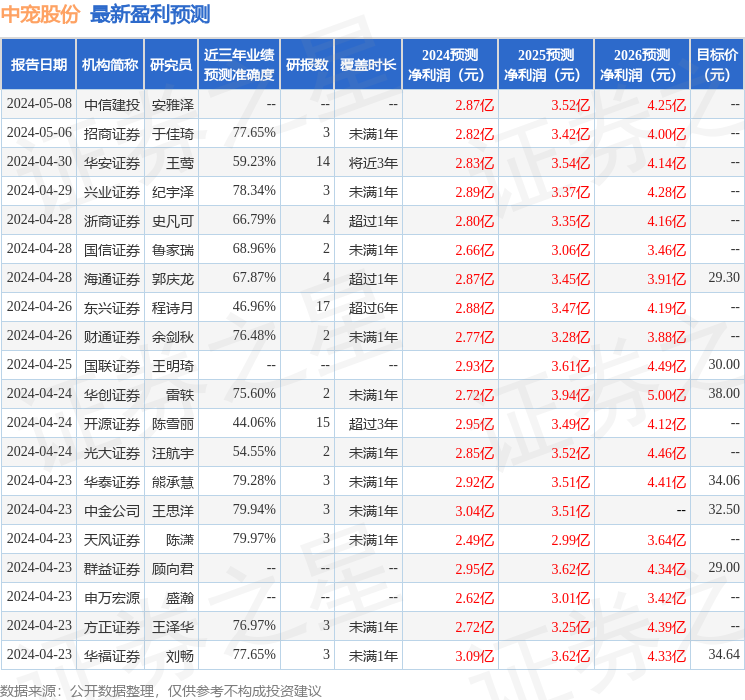Click target price 34.64
The height and width of the screenshot is (700, 745).
click(x=724, y=654)
